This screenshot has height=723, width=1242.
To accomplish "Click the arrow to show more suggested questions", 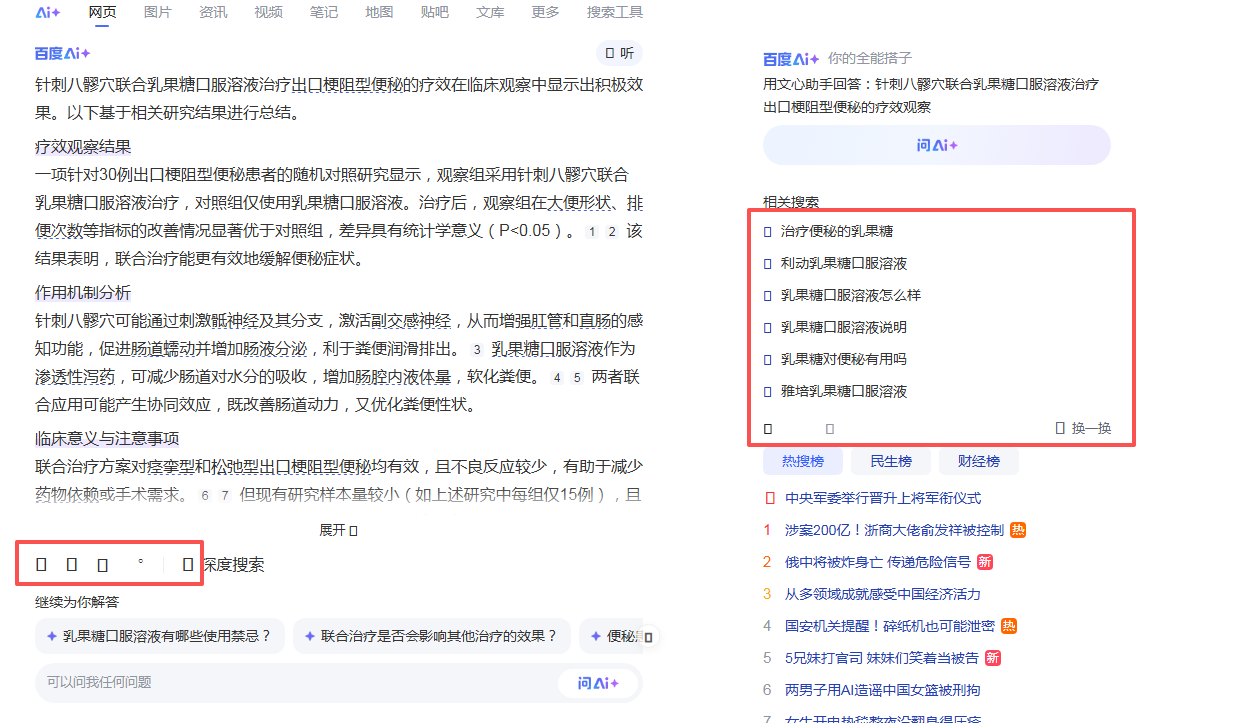I will click(648, 637).
